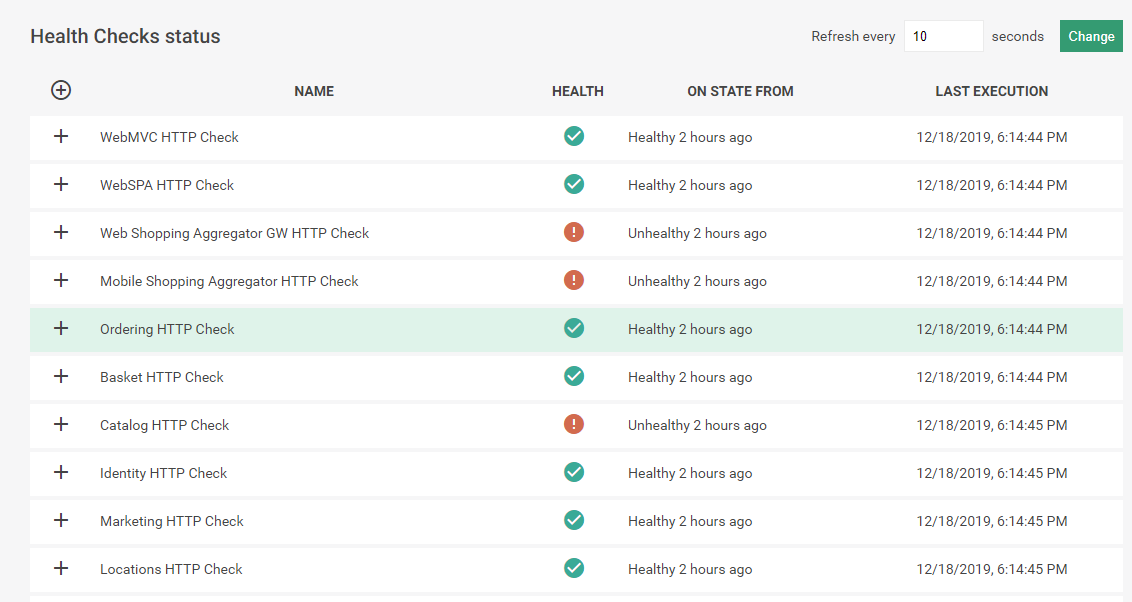Screen dimensions: 1132x602
Task: Expand Web Shopping Aggregator GW HTTP Check
Action: [61, 232]
